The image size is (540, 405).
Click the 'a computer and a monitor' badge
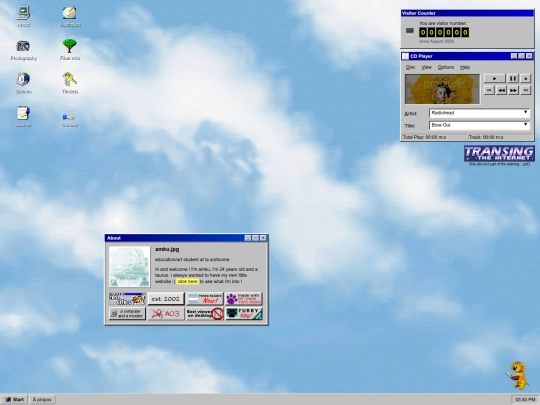127,314
